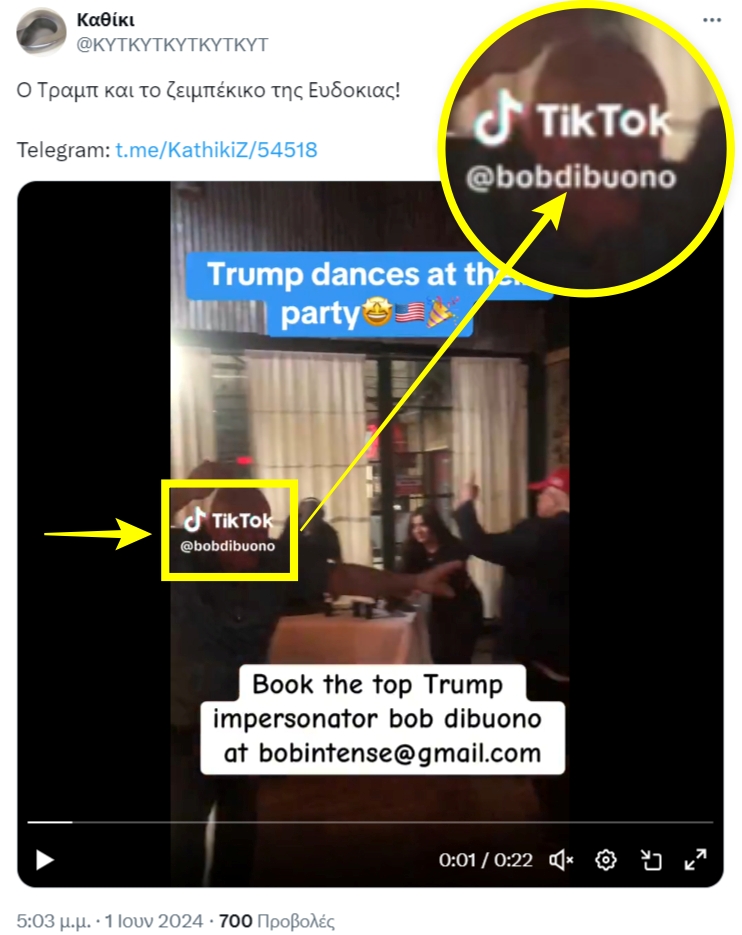Click the tweet text about Τραμπ
This screenshot has width=742, height=935.
pyautogui.click(x=208, y=90)
